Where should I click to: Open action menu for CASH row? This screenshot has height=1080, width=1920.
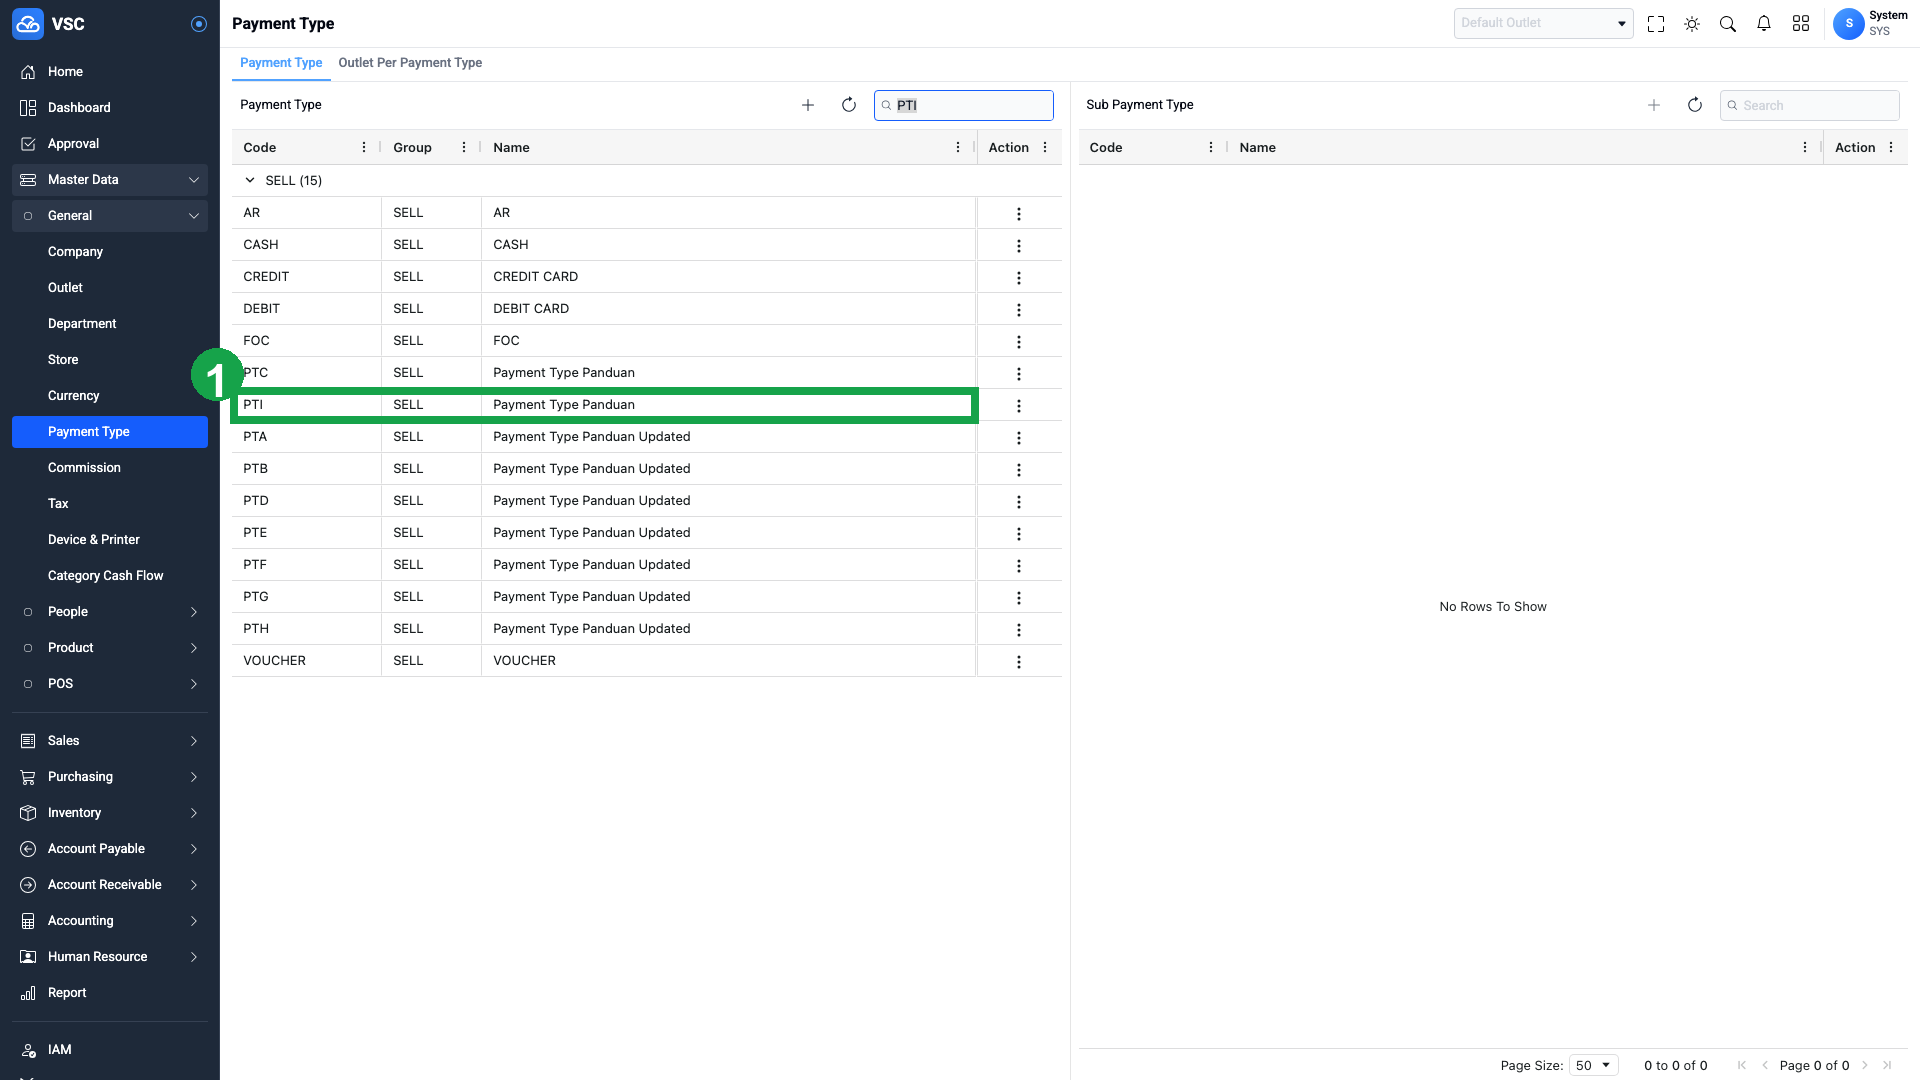[x=1019, y=245]
